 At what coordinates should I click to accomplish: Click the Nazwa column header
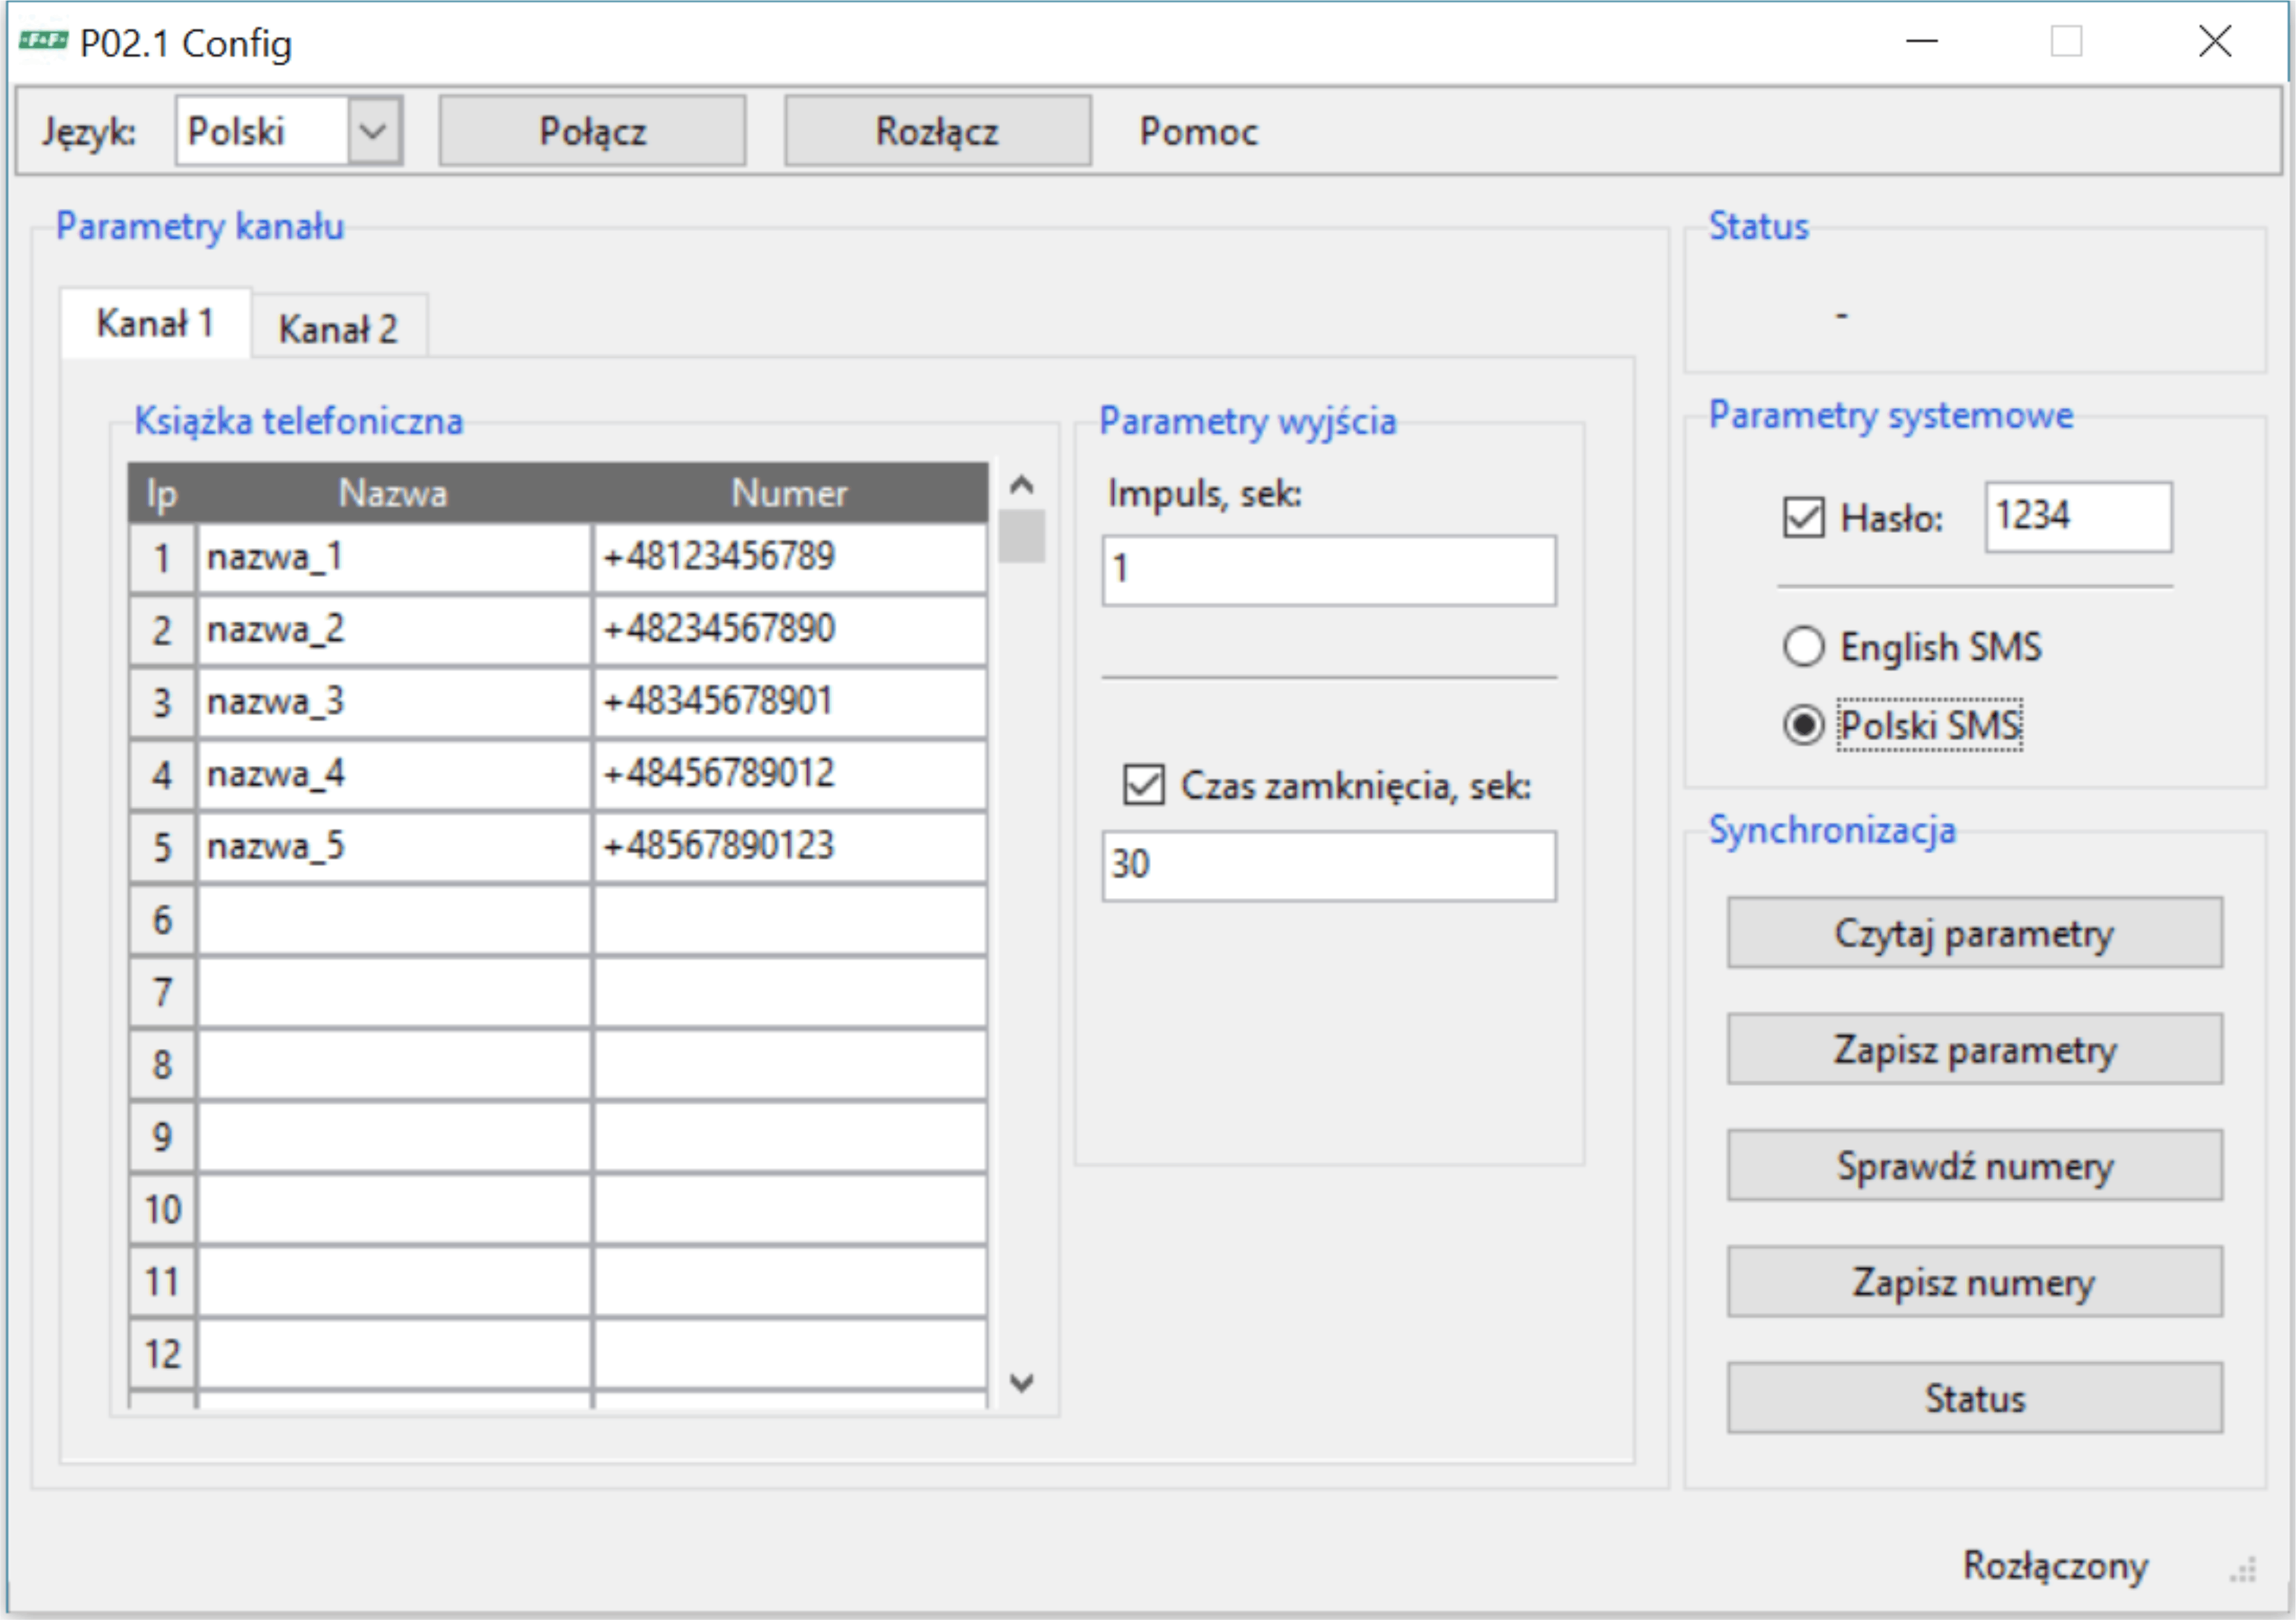click(x=394, y=492)
